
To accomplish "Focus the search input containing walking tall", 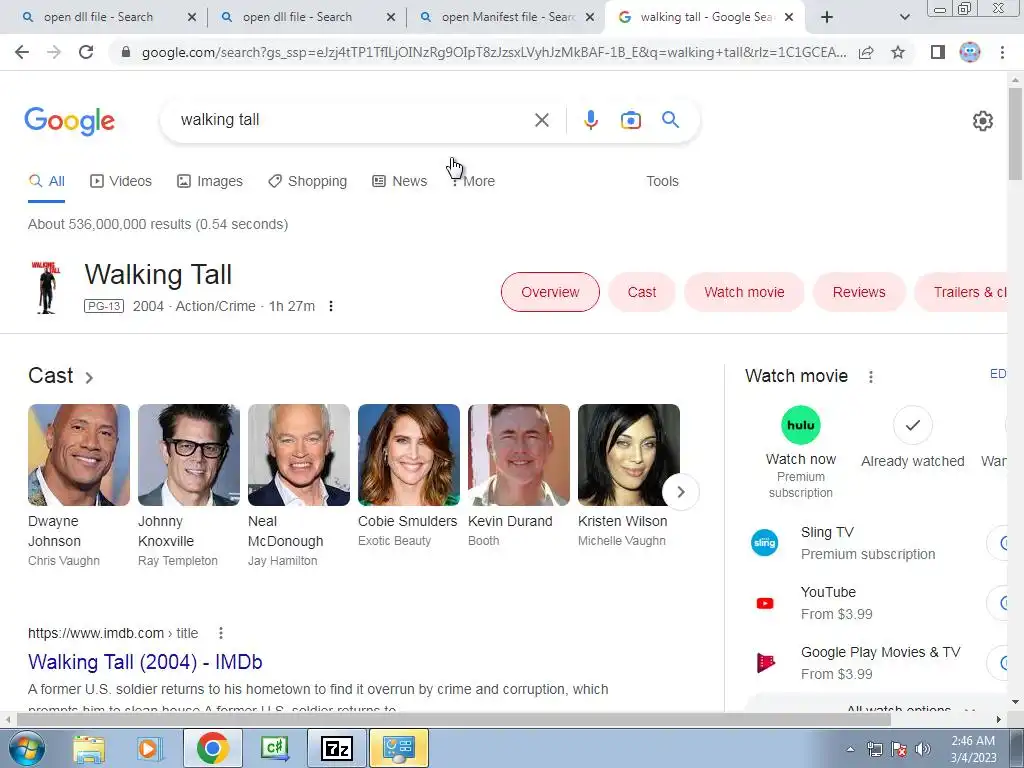I will click(351, 120).
